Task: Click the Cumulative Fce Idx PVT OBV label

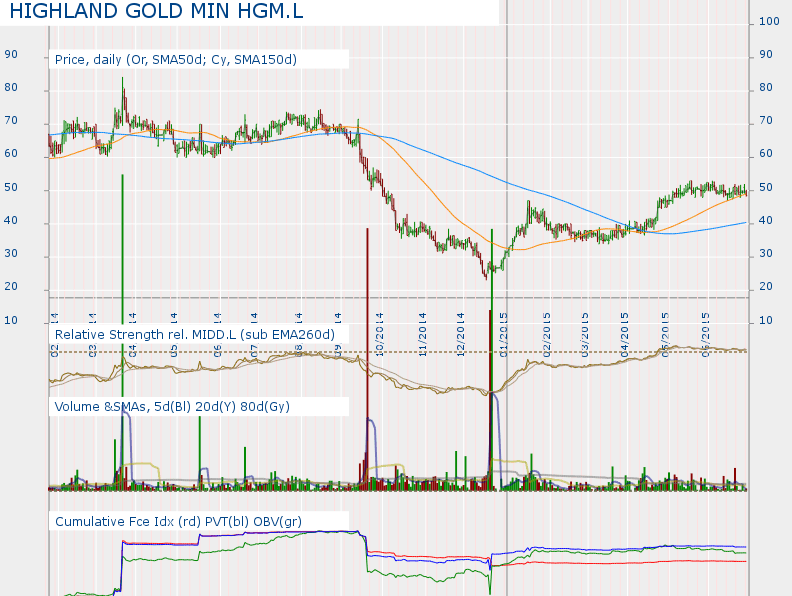Action: click(178, 521)
